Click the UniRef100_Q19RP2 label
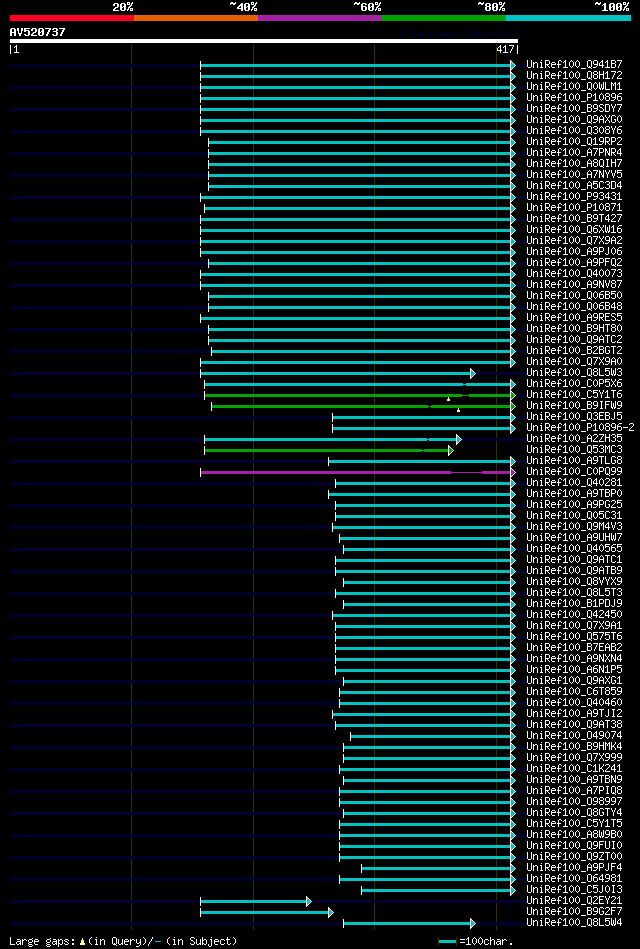Viewport: 640px width, 949px height. pos(574,141)
